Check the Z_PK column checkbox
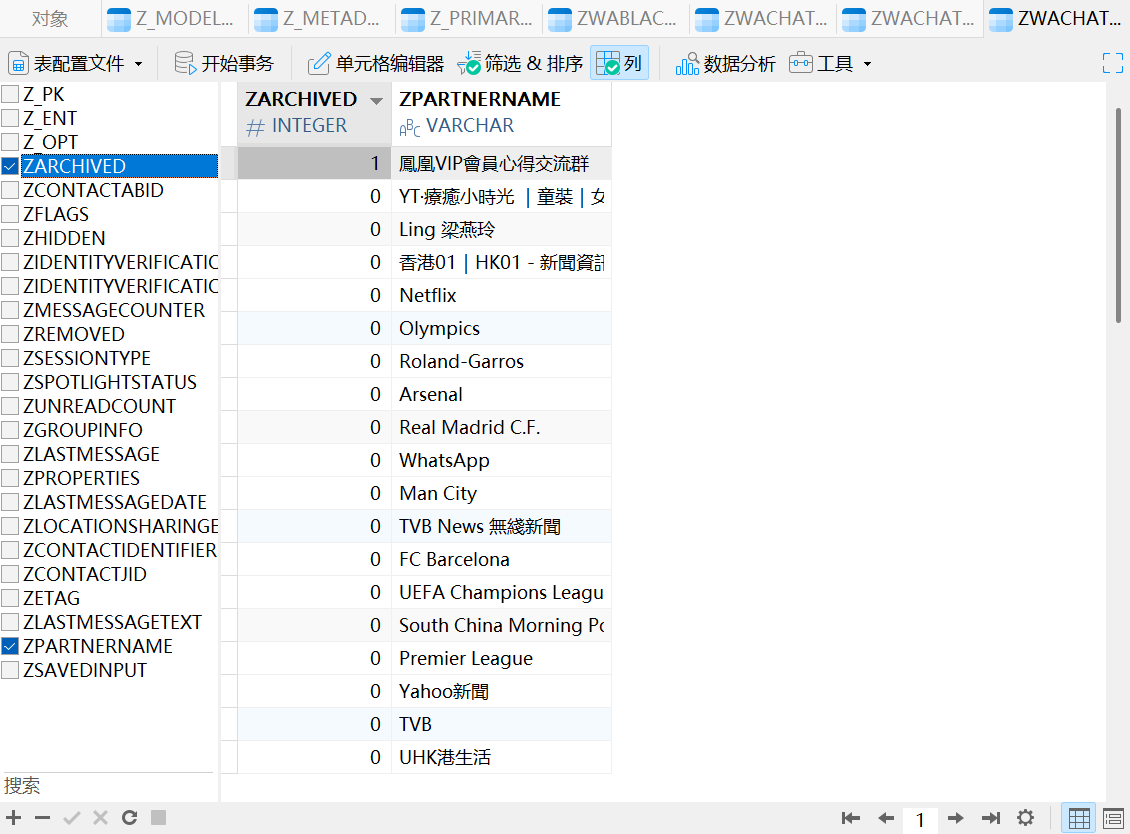1130x834 pixels. (x=10, y=94)
